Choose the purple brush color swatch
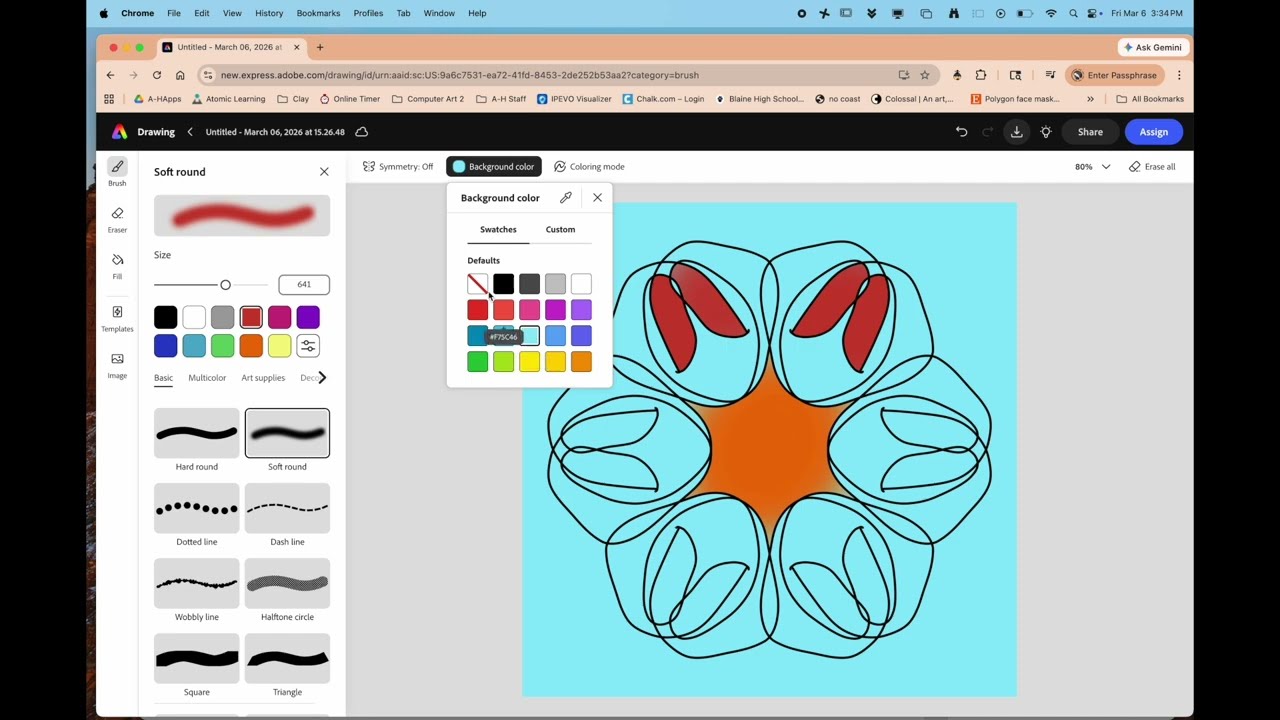 [x=308, y=318]
